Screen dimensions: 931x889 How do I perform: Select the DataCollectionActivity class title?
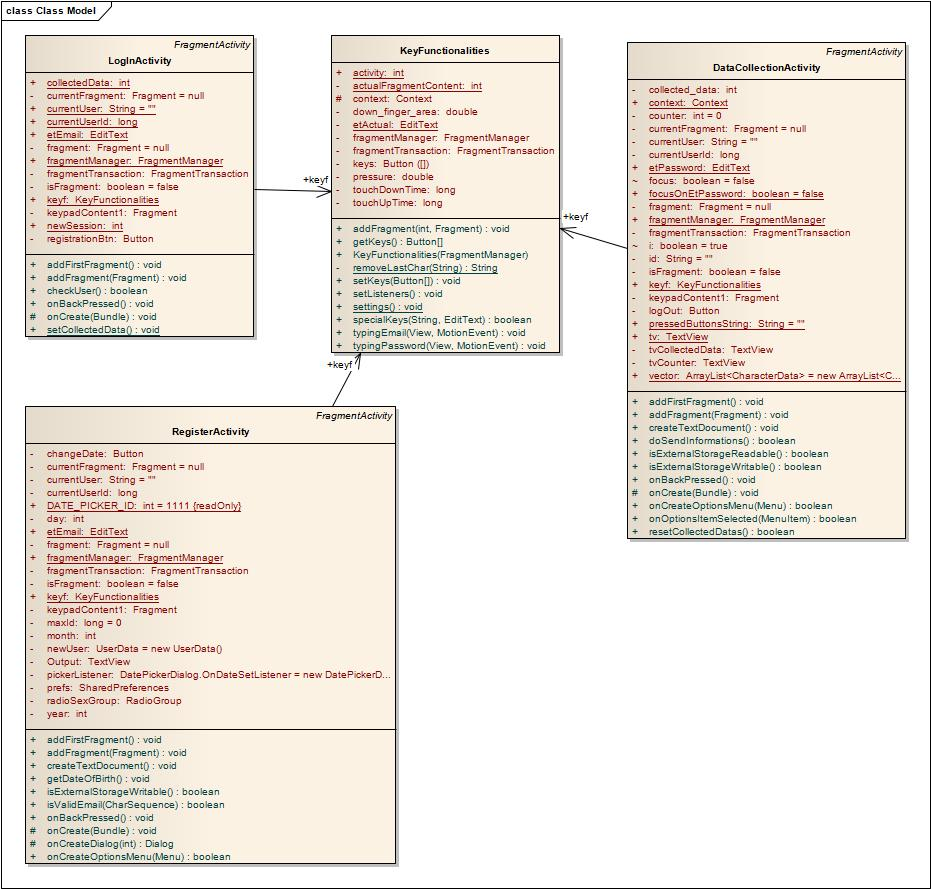click(767, 68)
